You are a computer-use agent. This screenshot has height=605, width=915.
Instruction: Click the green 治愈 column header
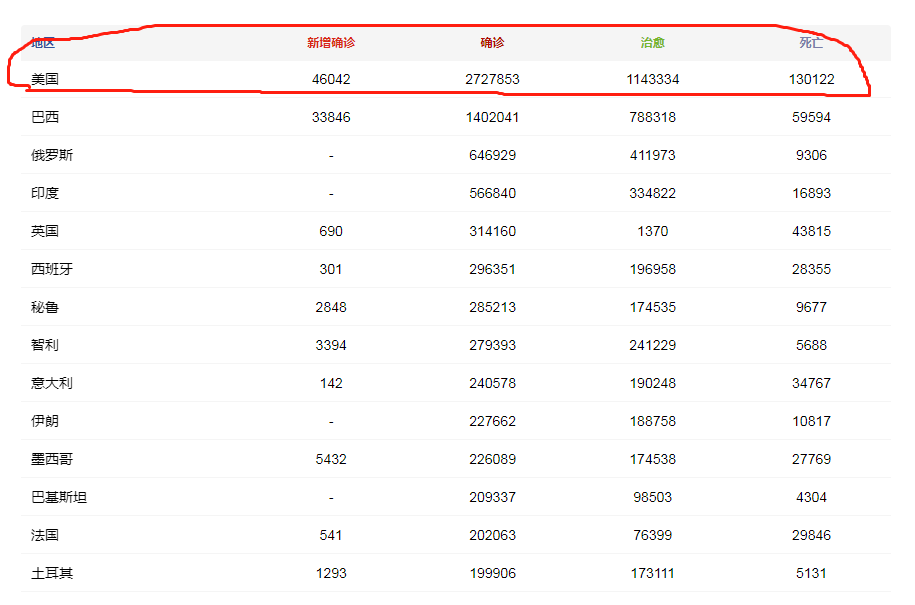pyautogui.click(x=653, y=43)
